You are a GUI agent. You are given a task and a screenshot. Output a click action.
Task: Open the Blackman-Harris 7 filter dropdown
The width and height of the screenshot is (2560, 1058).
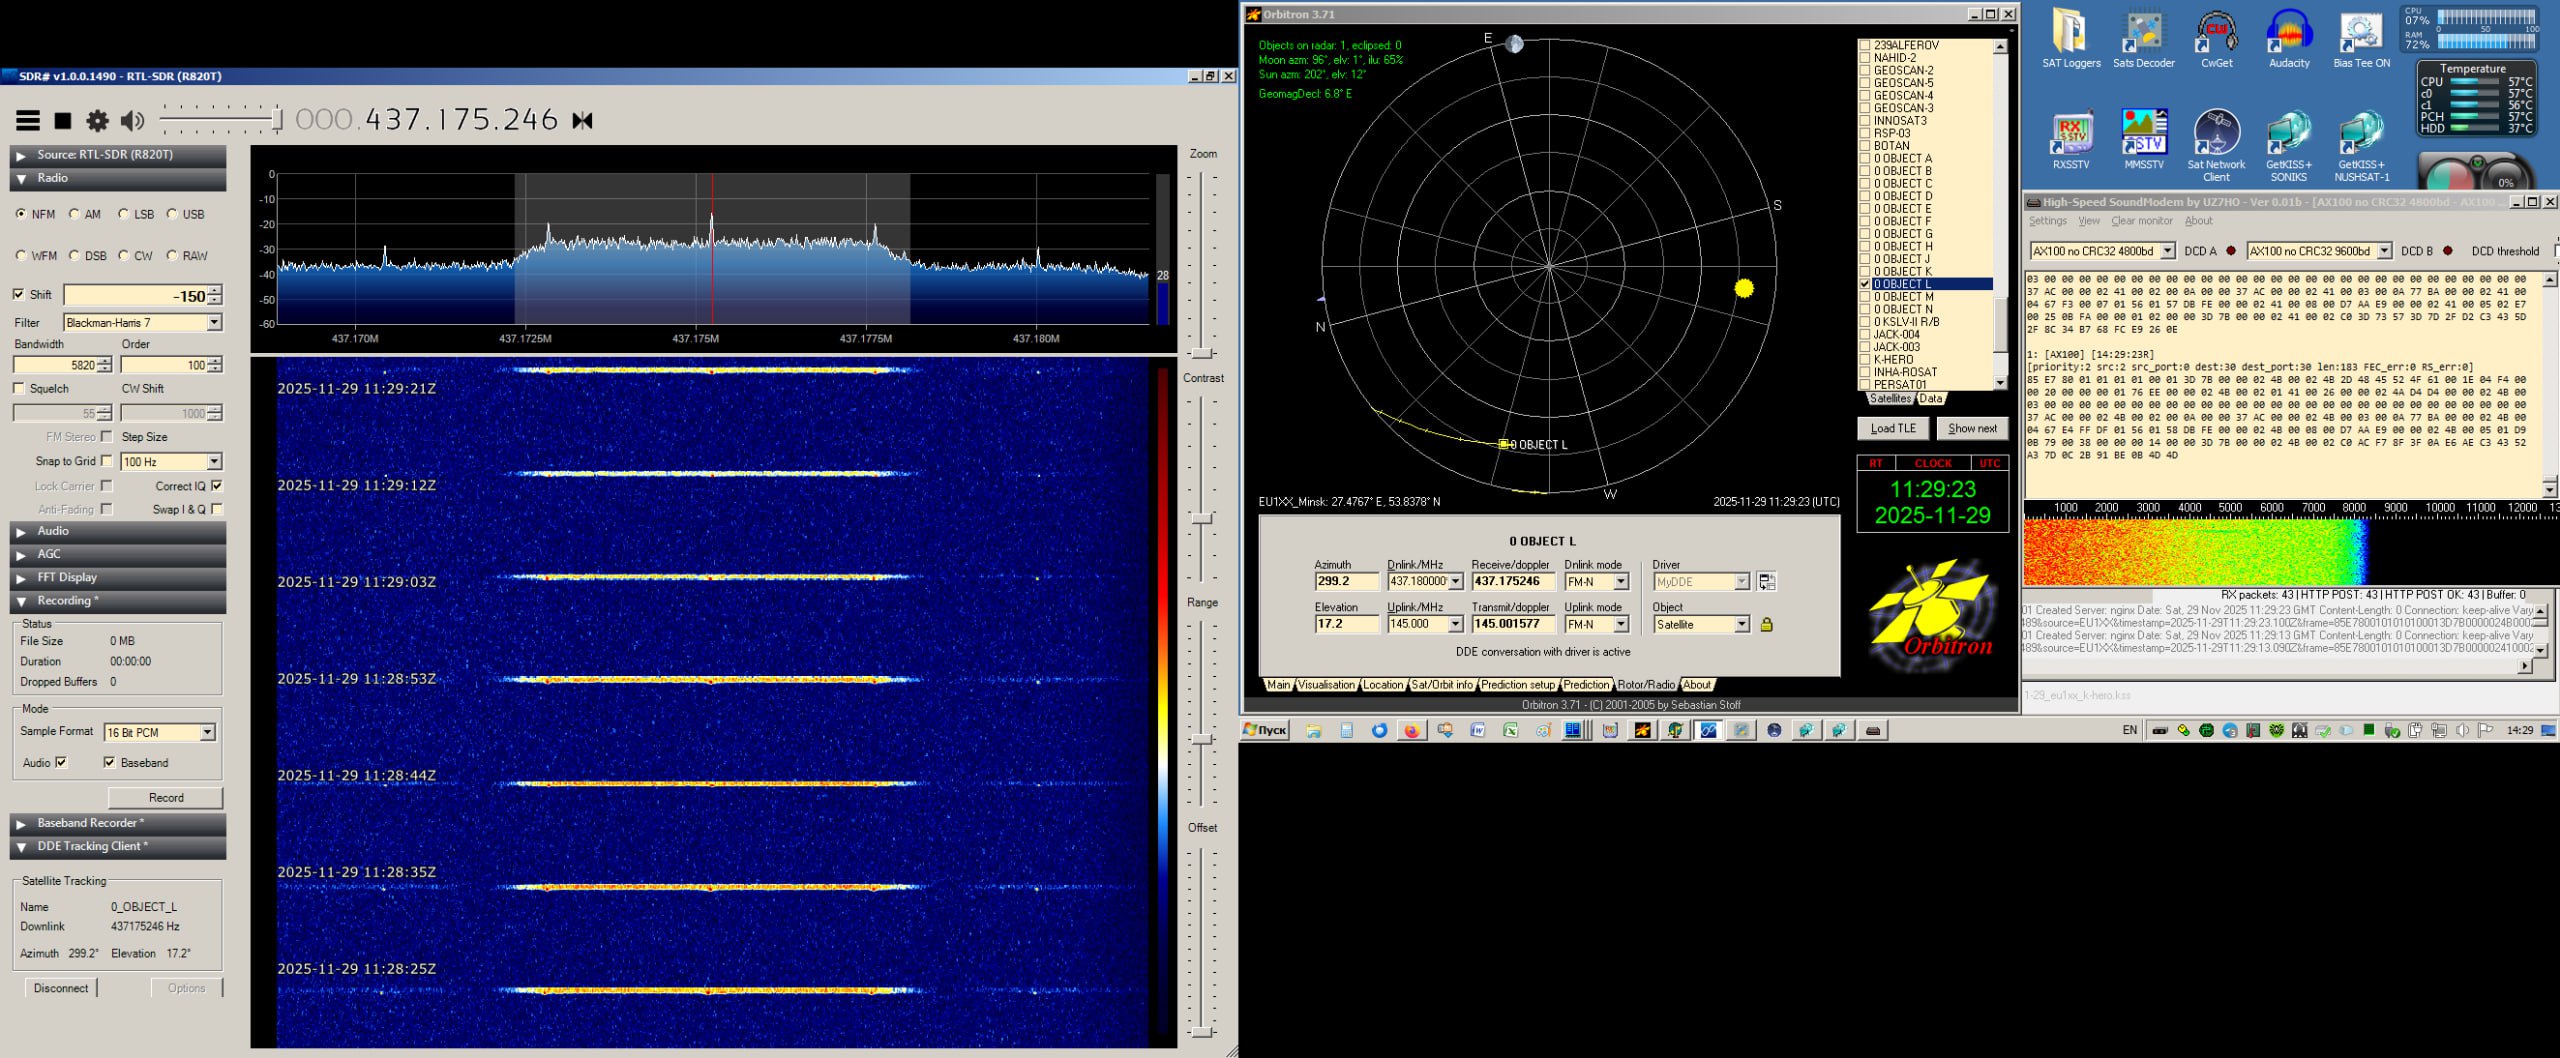tap(214, 323)
